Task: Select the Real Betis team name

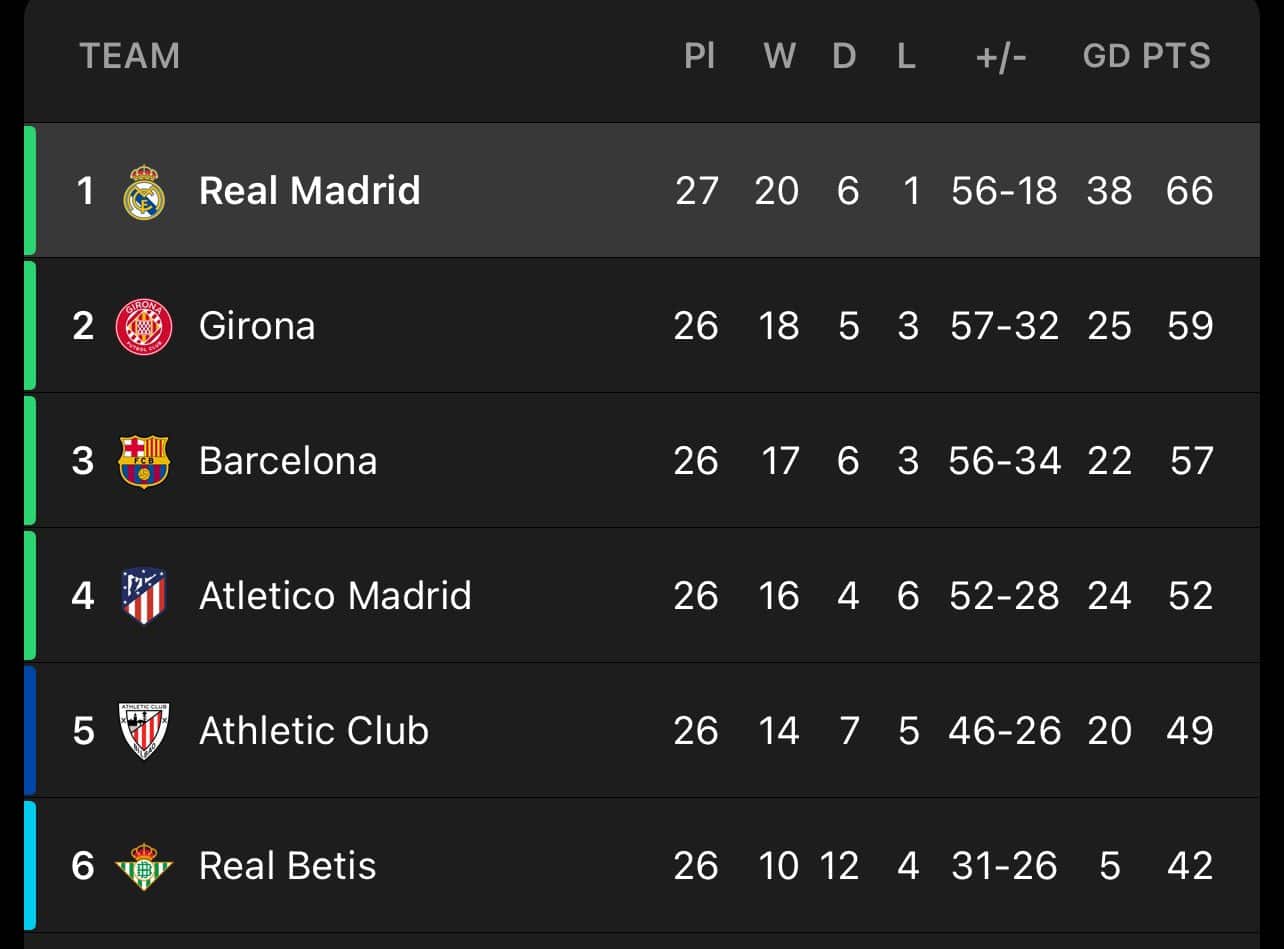Action: [x=288, y=866]
